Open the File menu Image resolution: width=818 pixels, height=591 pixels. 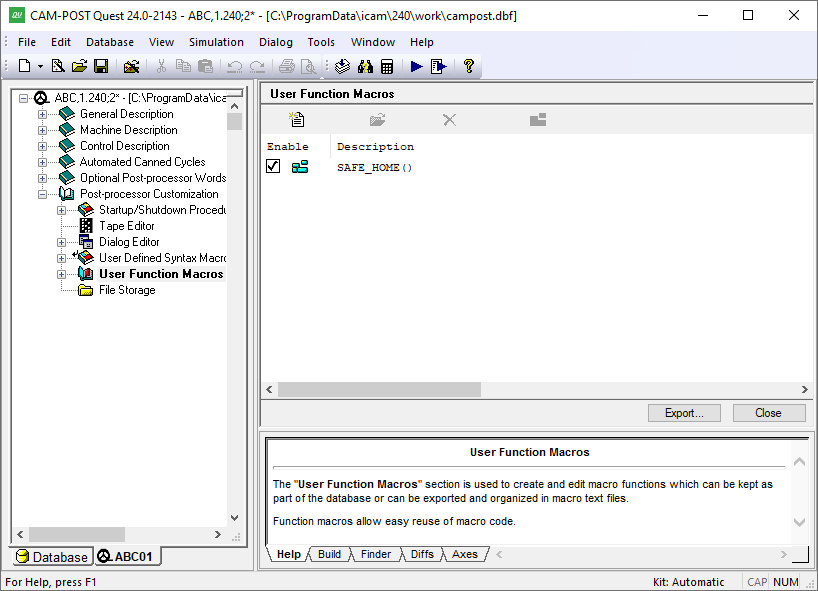coord(27,42)
